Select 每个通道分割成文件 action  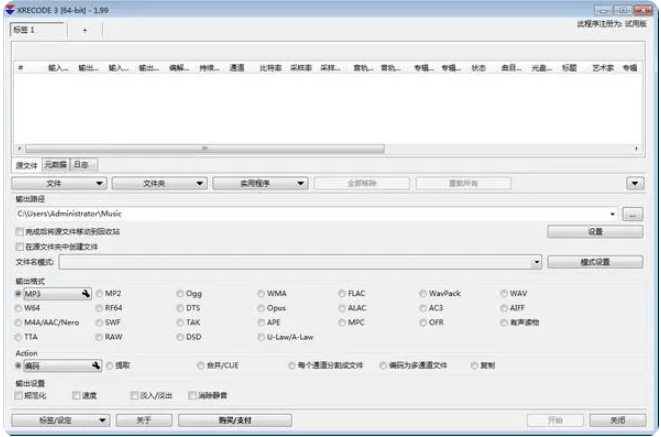pos(292,365)
